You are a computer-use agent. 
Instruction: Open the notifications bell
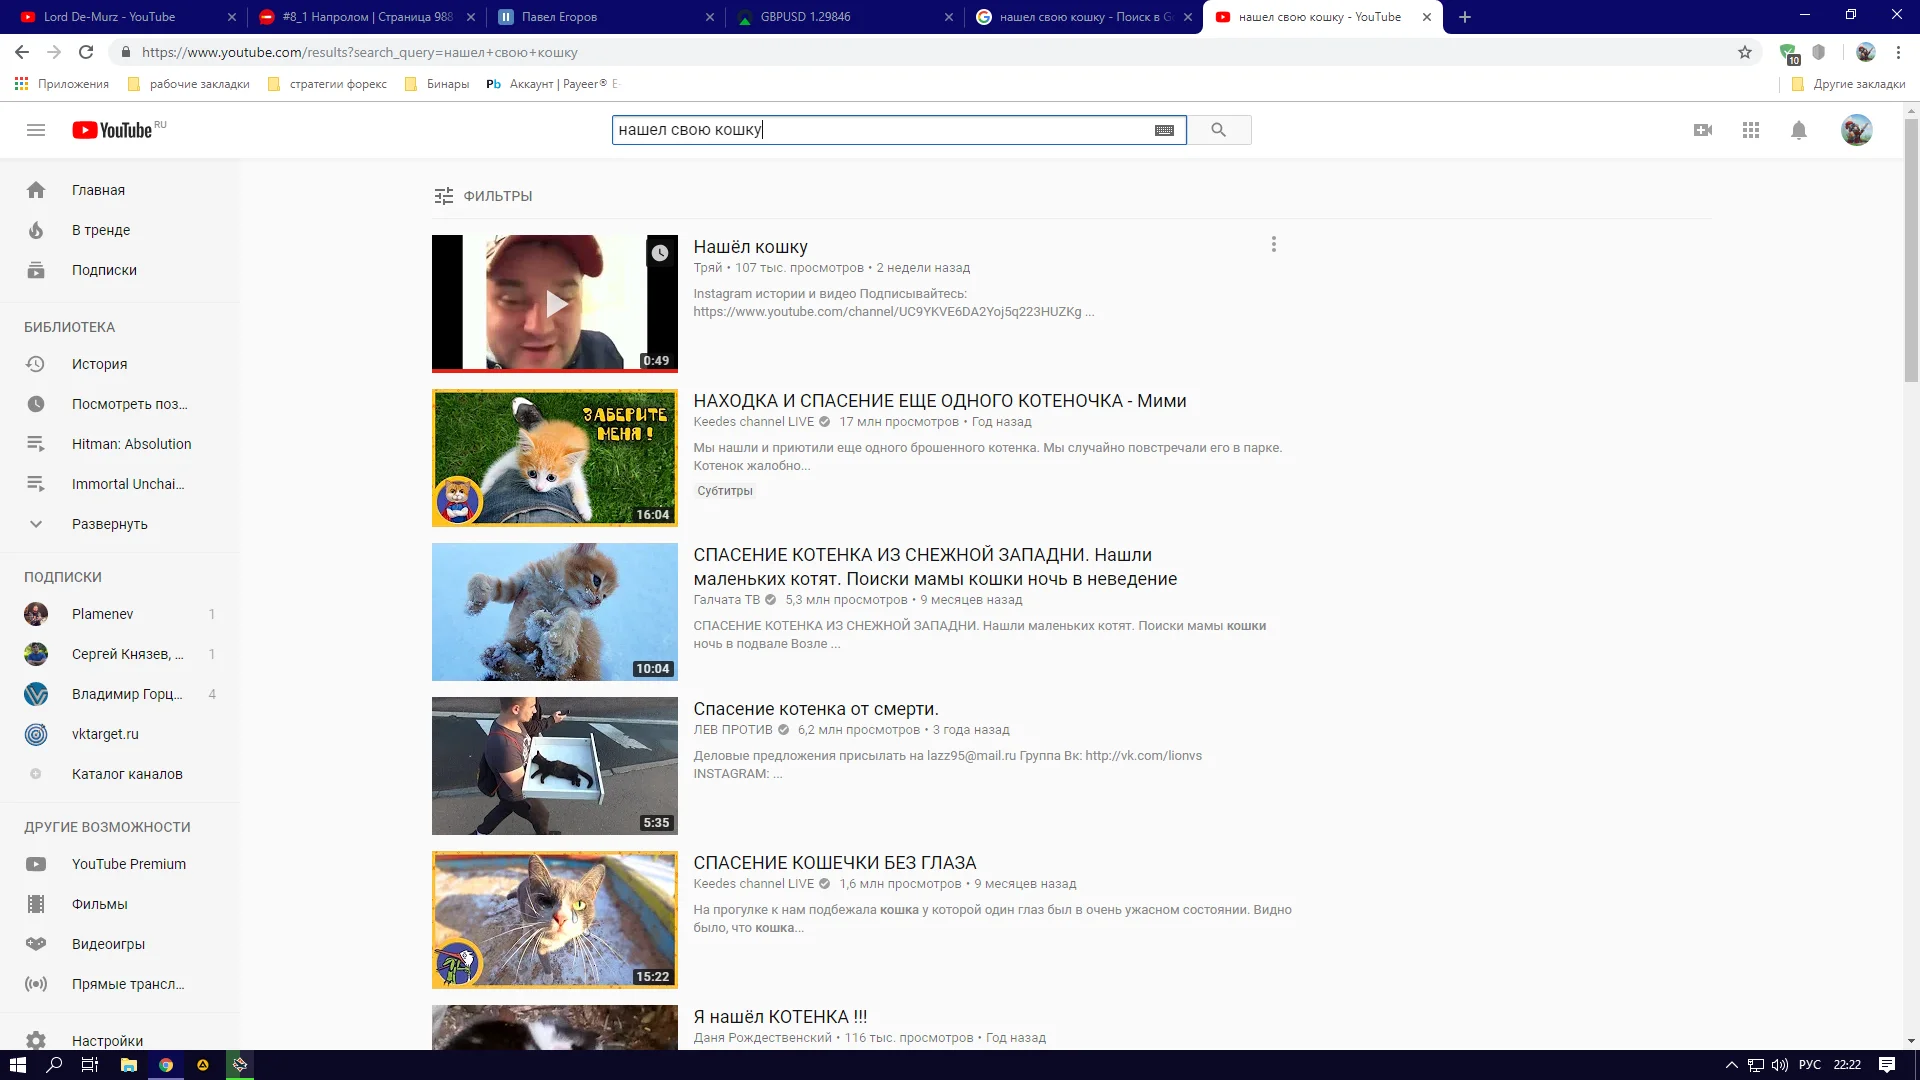1799,130
